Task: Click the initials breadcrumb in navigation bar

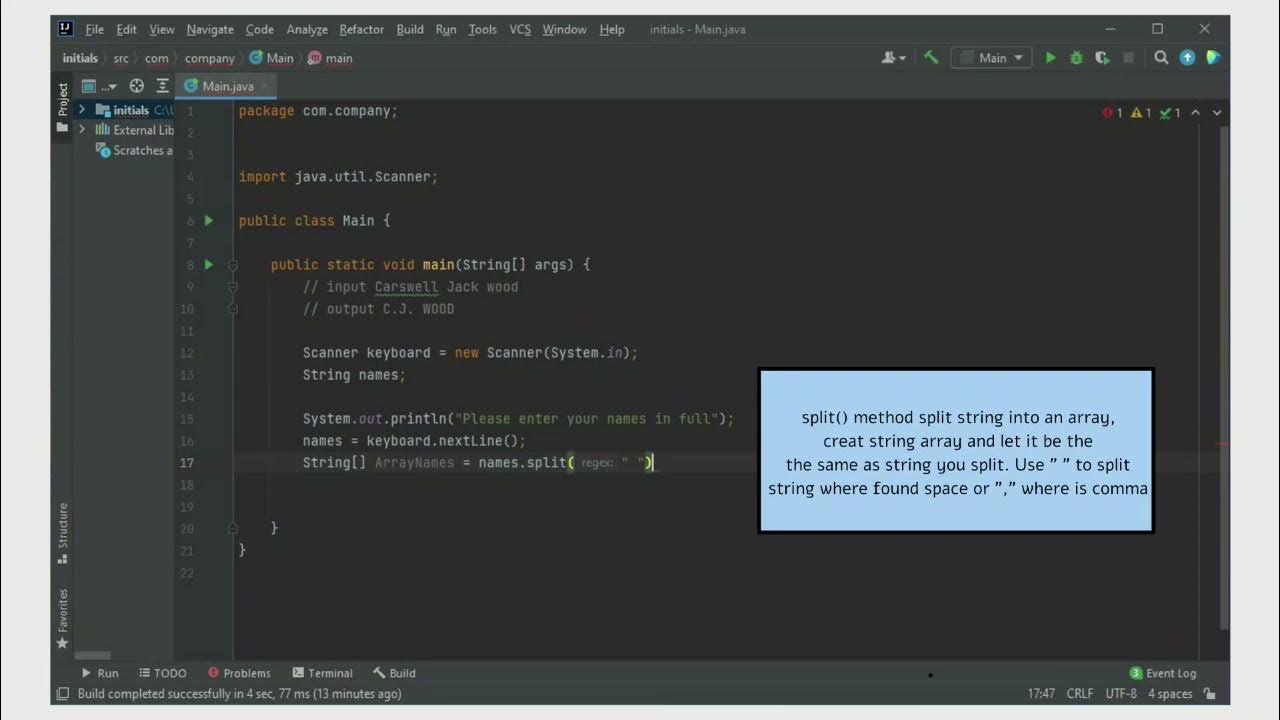Action: click(x=80, y=58)
